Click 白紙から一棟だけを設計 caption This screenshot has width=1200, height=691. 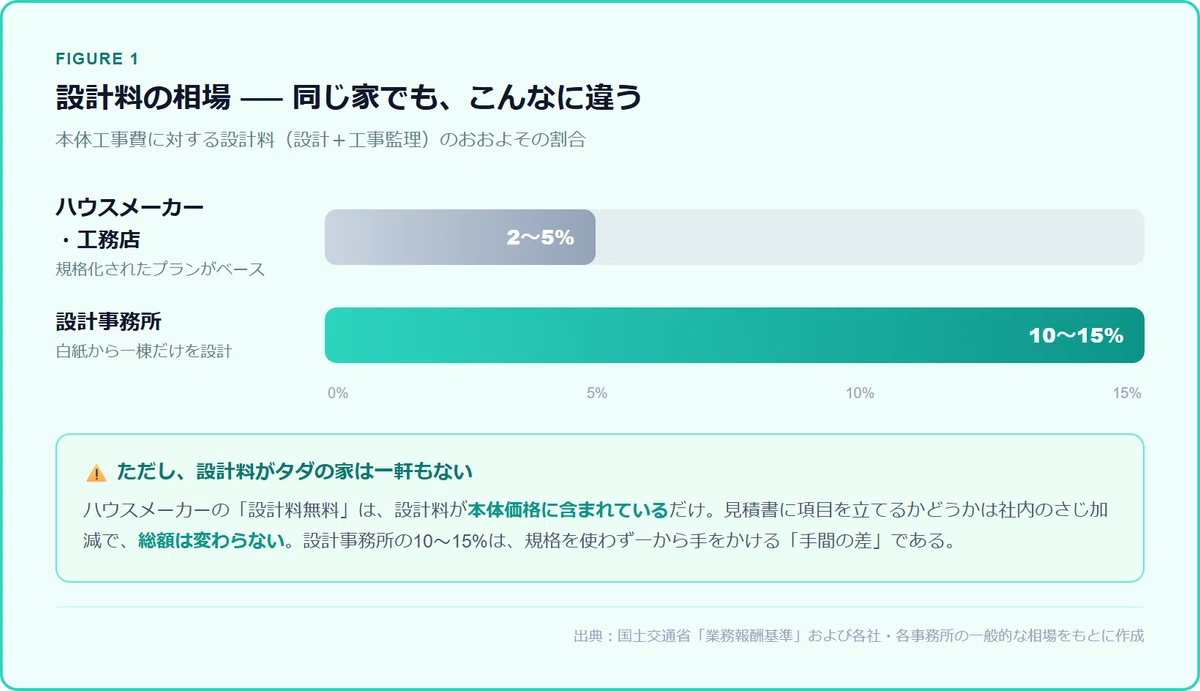coord(144,351)
